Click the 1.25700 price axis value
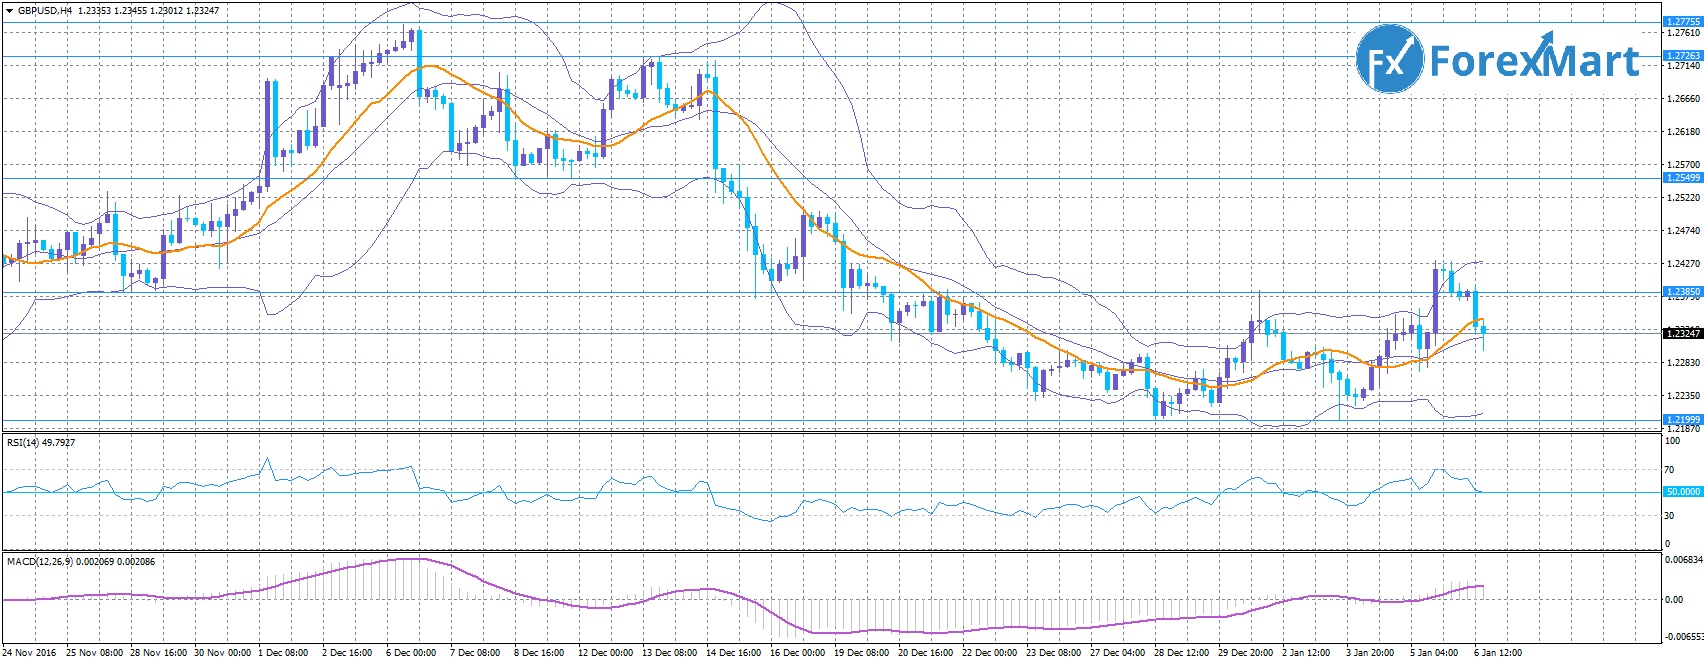The image size is (1704, 664). point(1684,165)
